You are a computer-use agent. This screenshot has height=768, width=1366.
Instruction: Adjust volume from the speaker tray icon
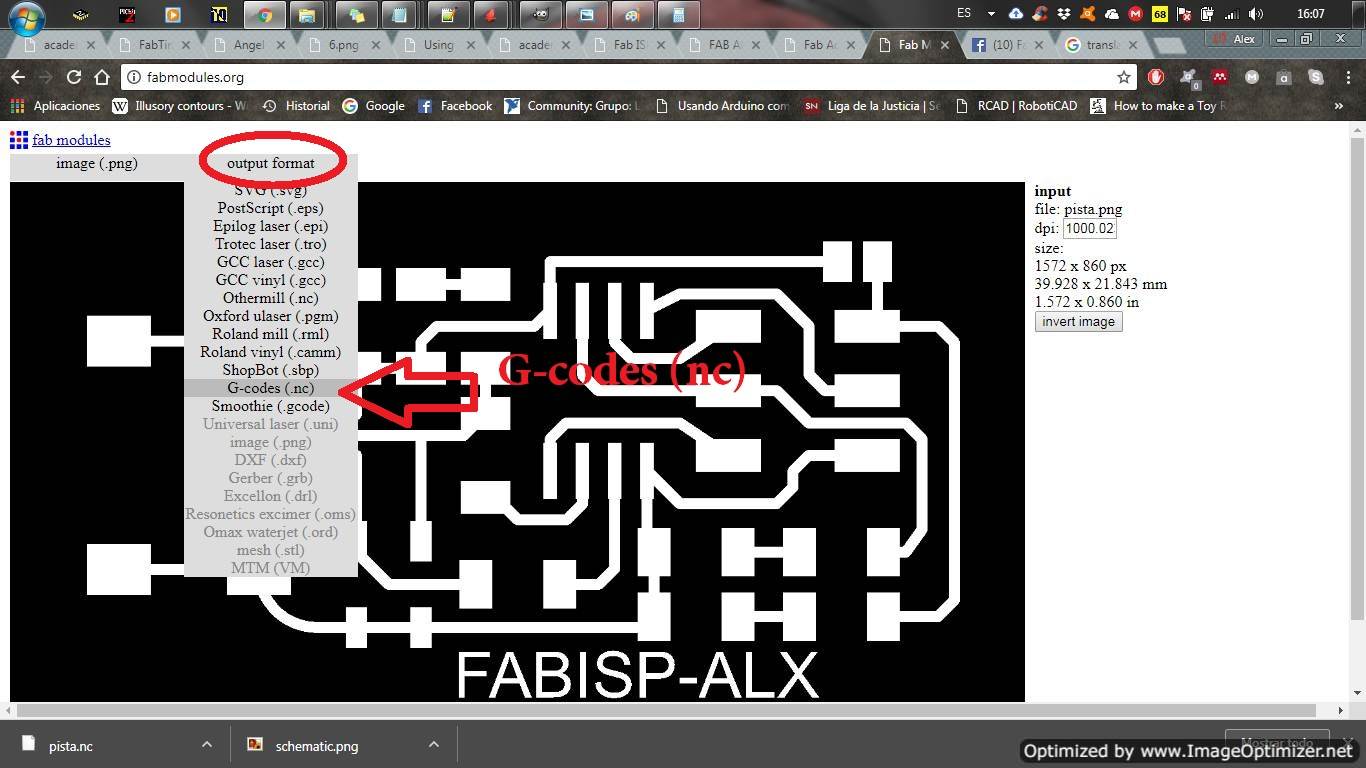coord(1256,14)
